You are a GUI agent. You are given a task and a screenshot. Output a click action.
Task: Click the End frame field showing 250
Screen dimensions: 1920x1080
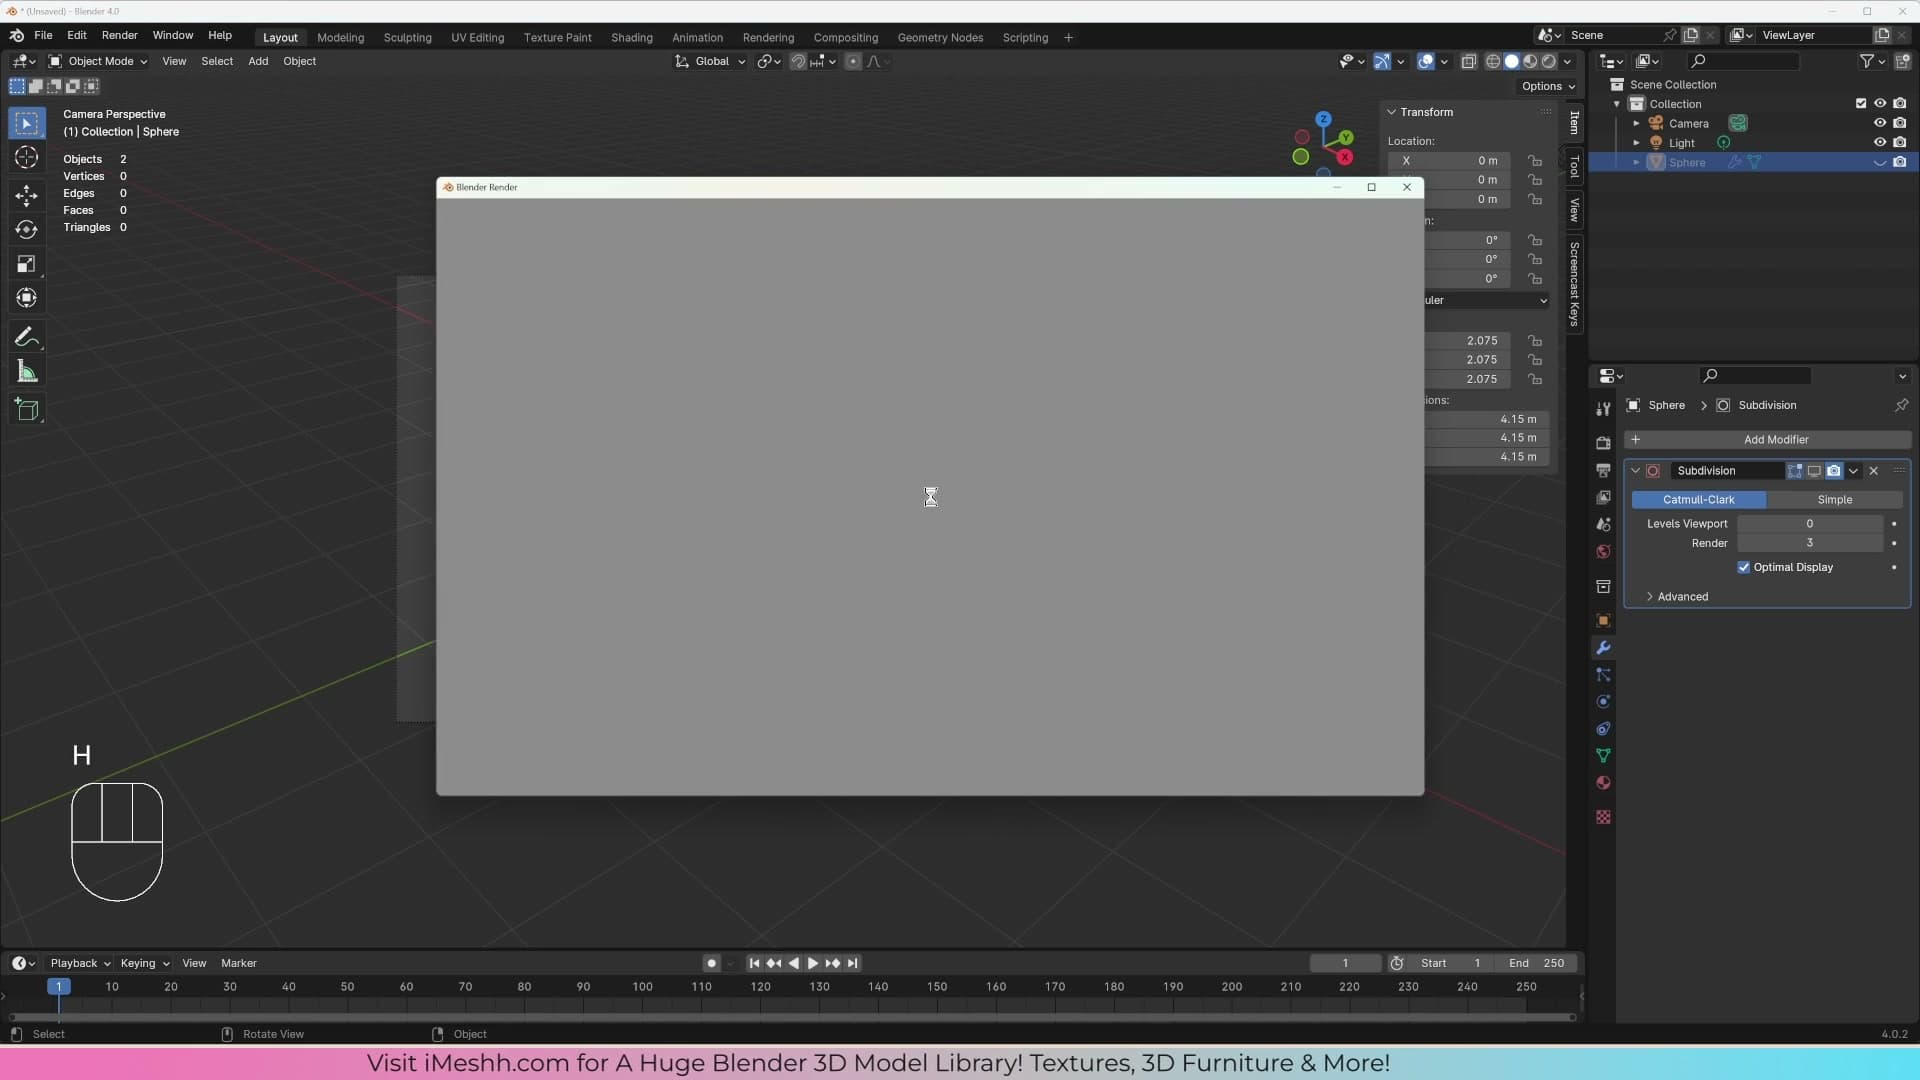point(1537,963)
